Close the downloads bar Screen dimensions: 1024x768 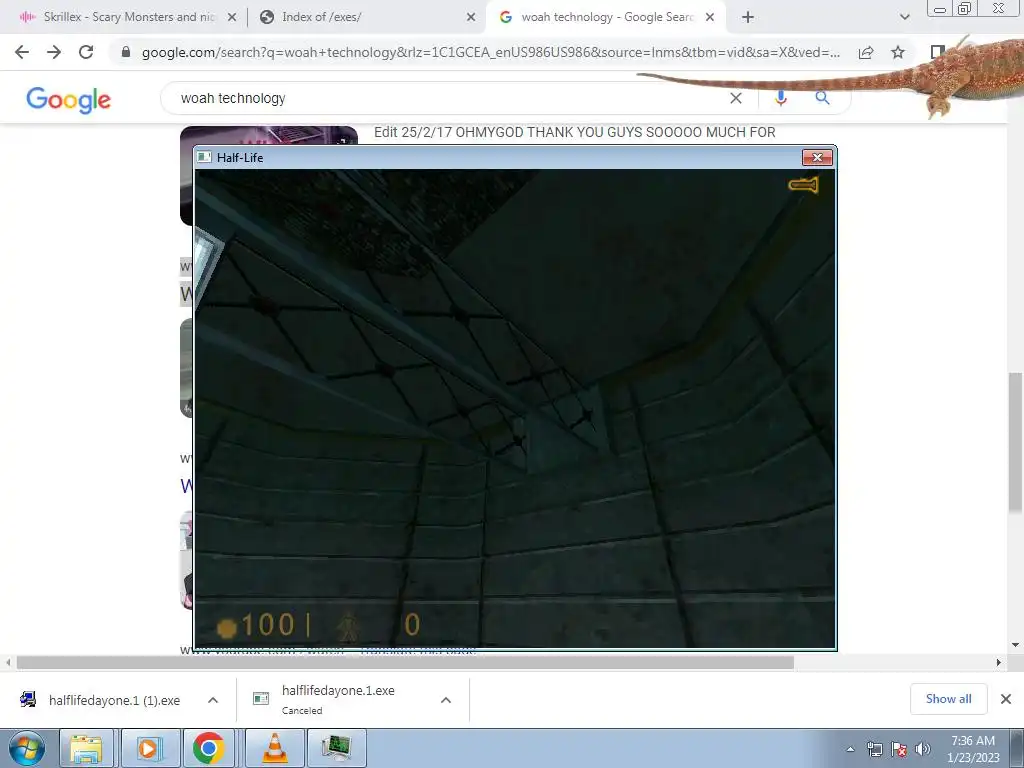coord(1006,699)
